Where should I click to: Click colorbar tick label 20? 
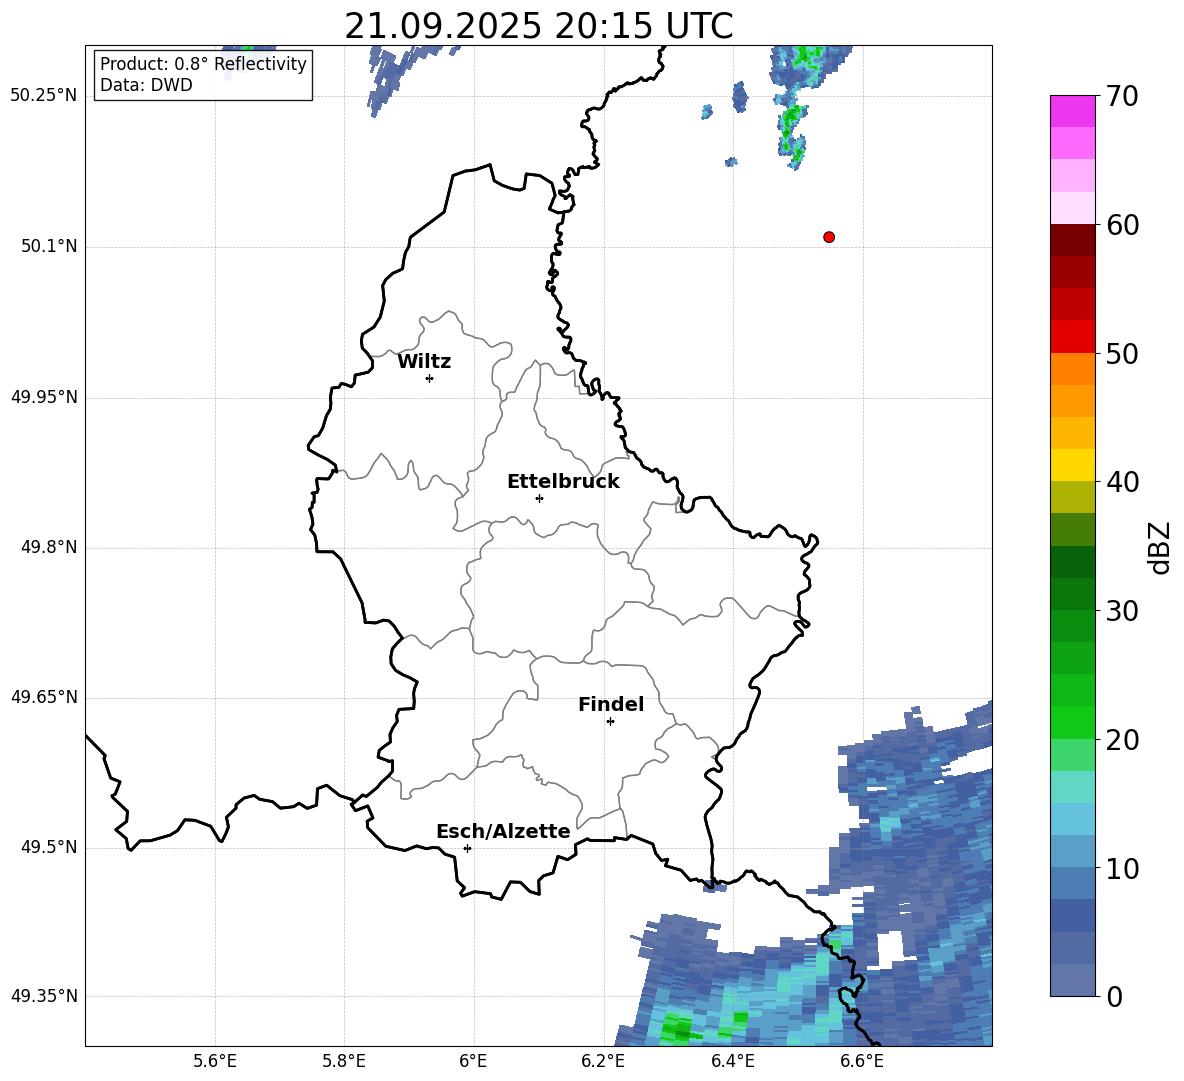tap(1122, 740)
